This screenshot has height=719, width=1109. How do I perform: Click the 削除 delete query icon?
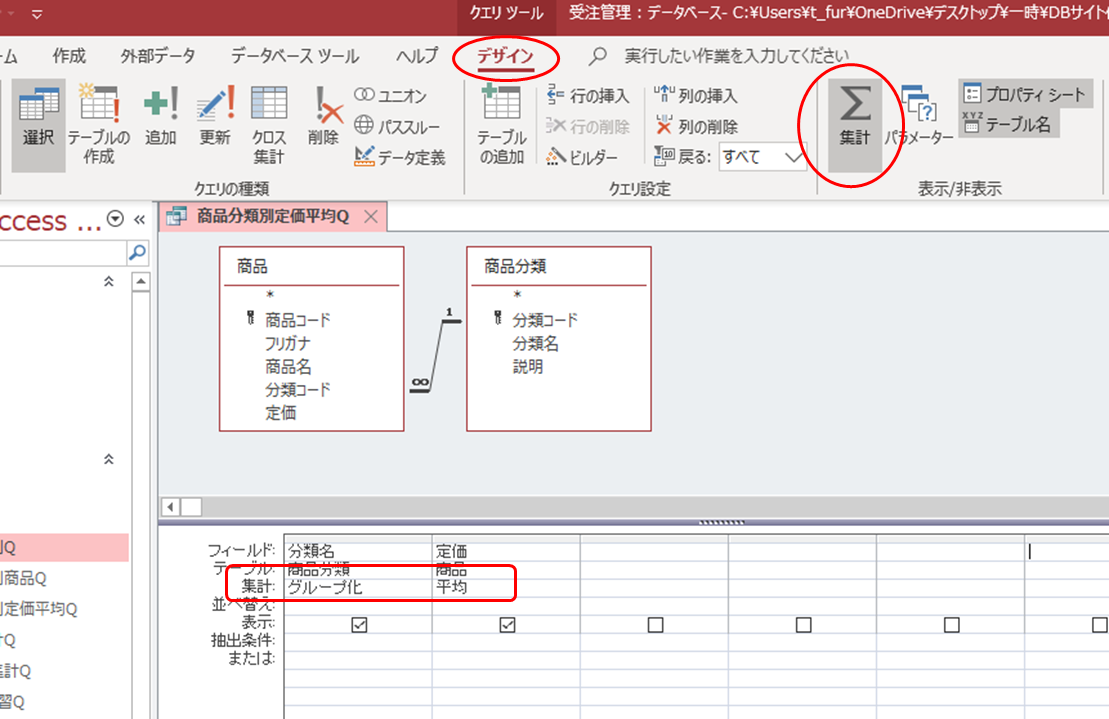pyautogui.click(x=323, y=118)
